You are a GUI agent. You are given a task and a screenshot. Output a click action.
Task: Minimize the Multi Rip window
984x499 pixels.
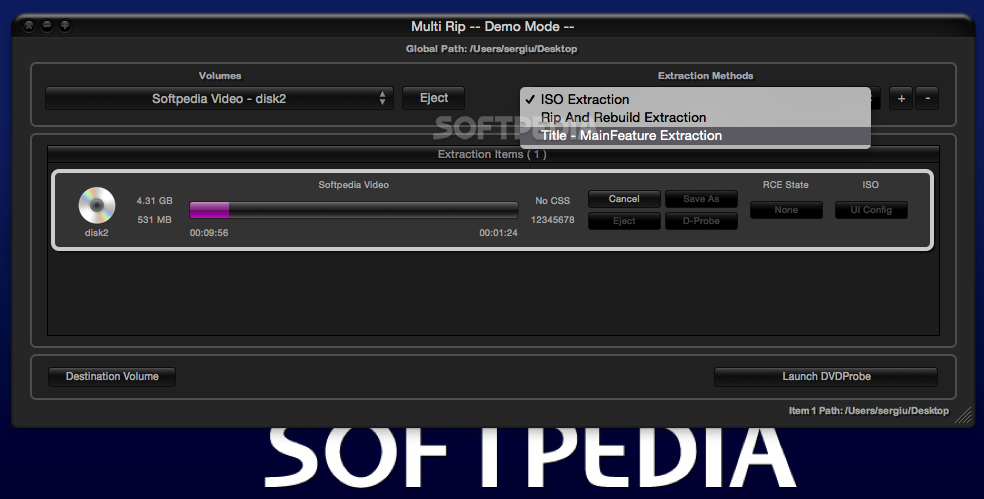[x=46, y=26]
